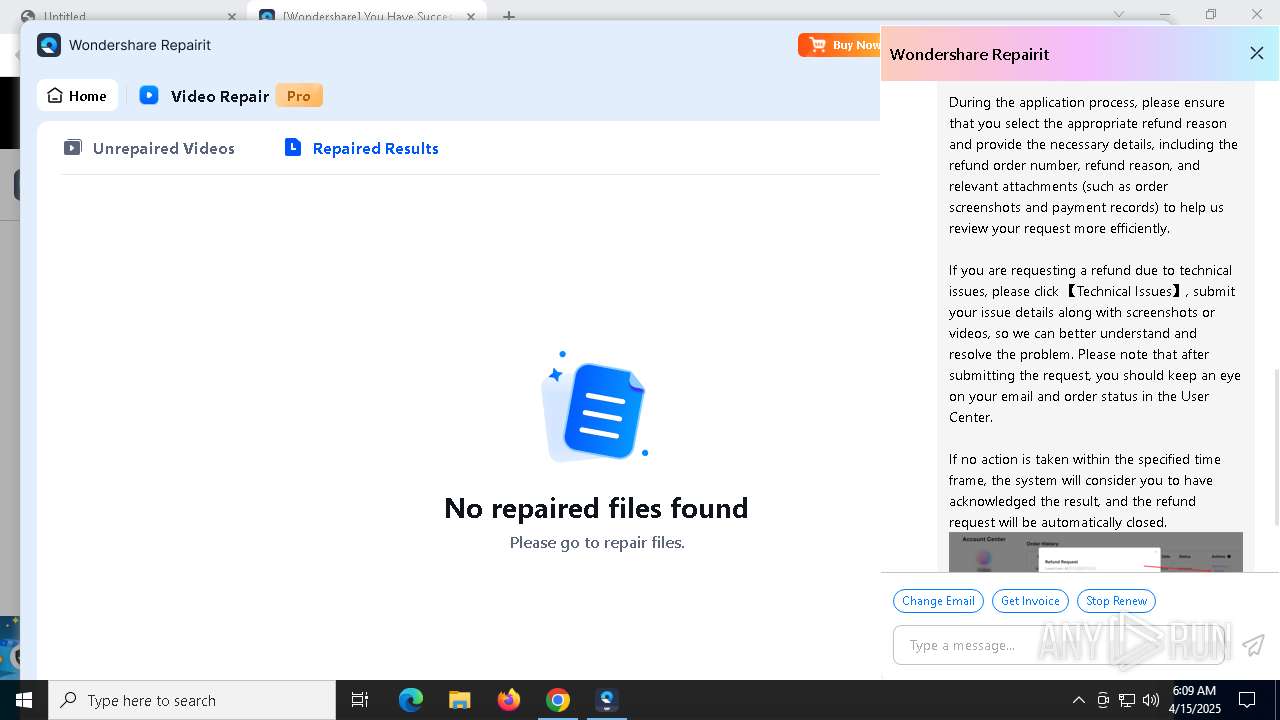Show hidden system tray icons

click(x=1078, y=700)
